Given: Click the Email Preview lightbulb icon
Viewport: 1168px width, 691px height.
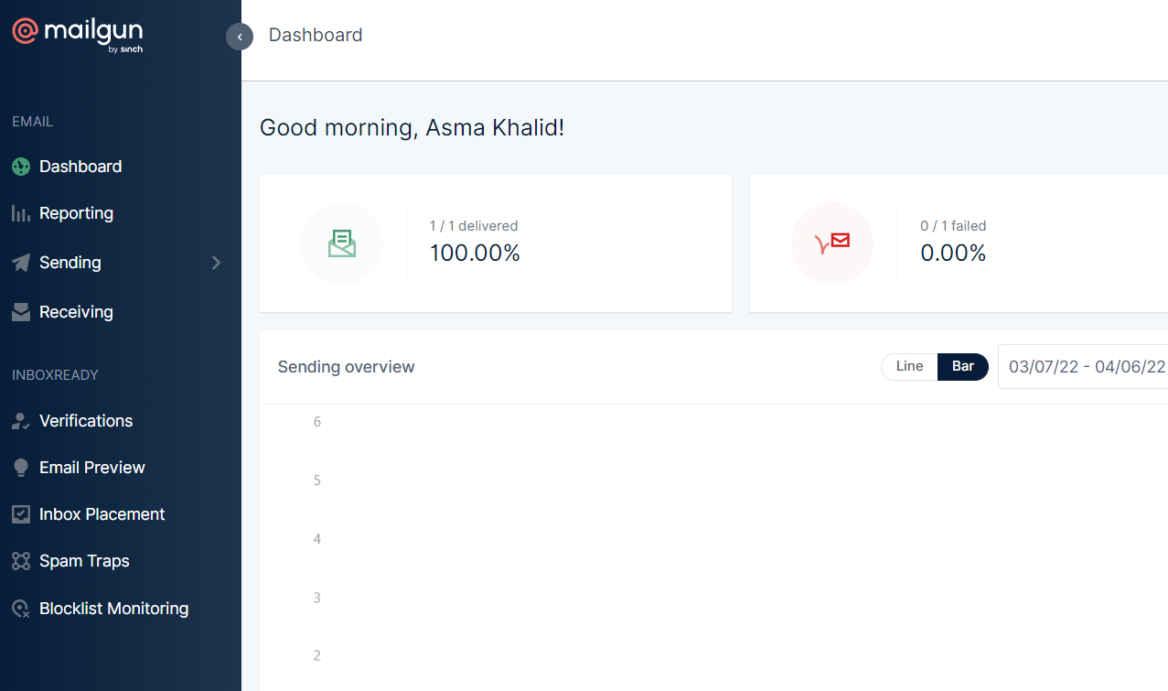Looking at the screenshot, I should (x=21, y=468).
